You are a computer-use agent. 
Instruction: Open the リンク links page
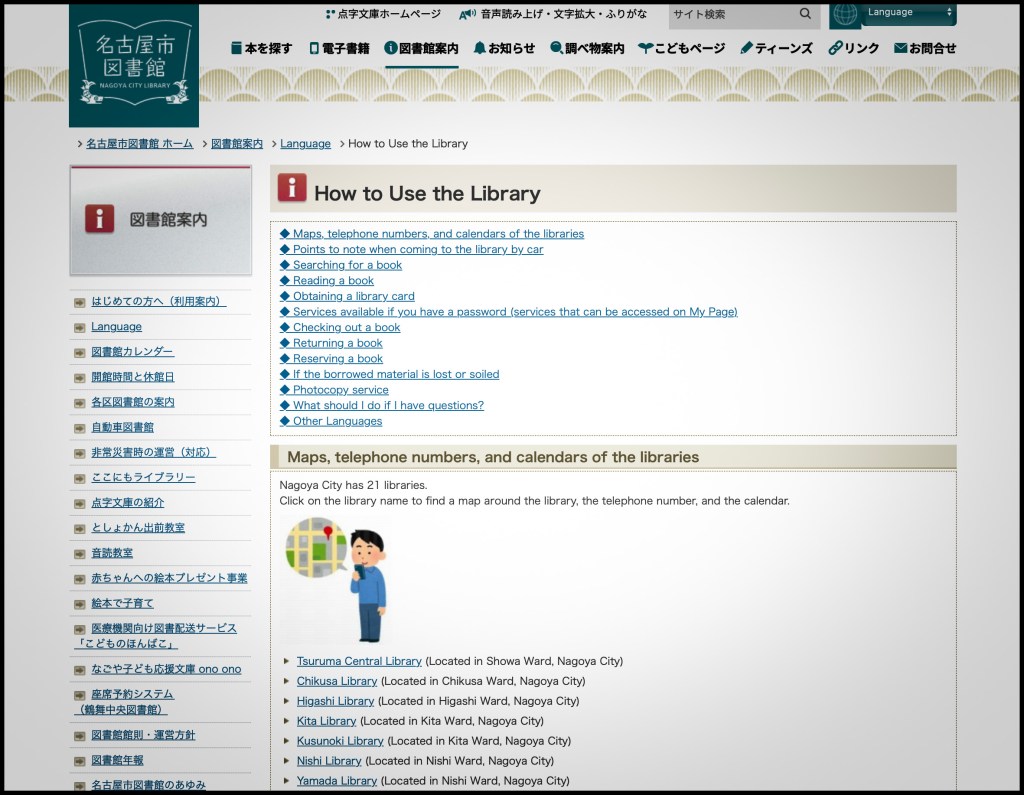pyautogui.click(x=854, y=48)
